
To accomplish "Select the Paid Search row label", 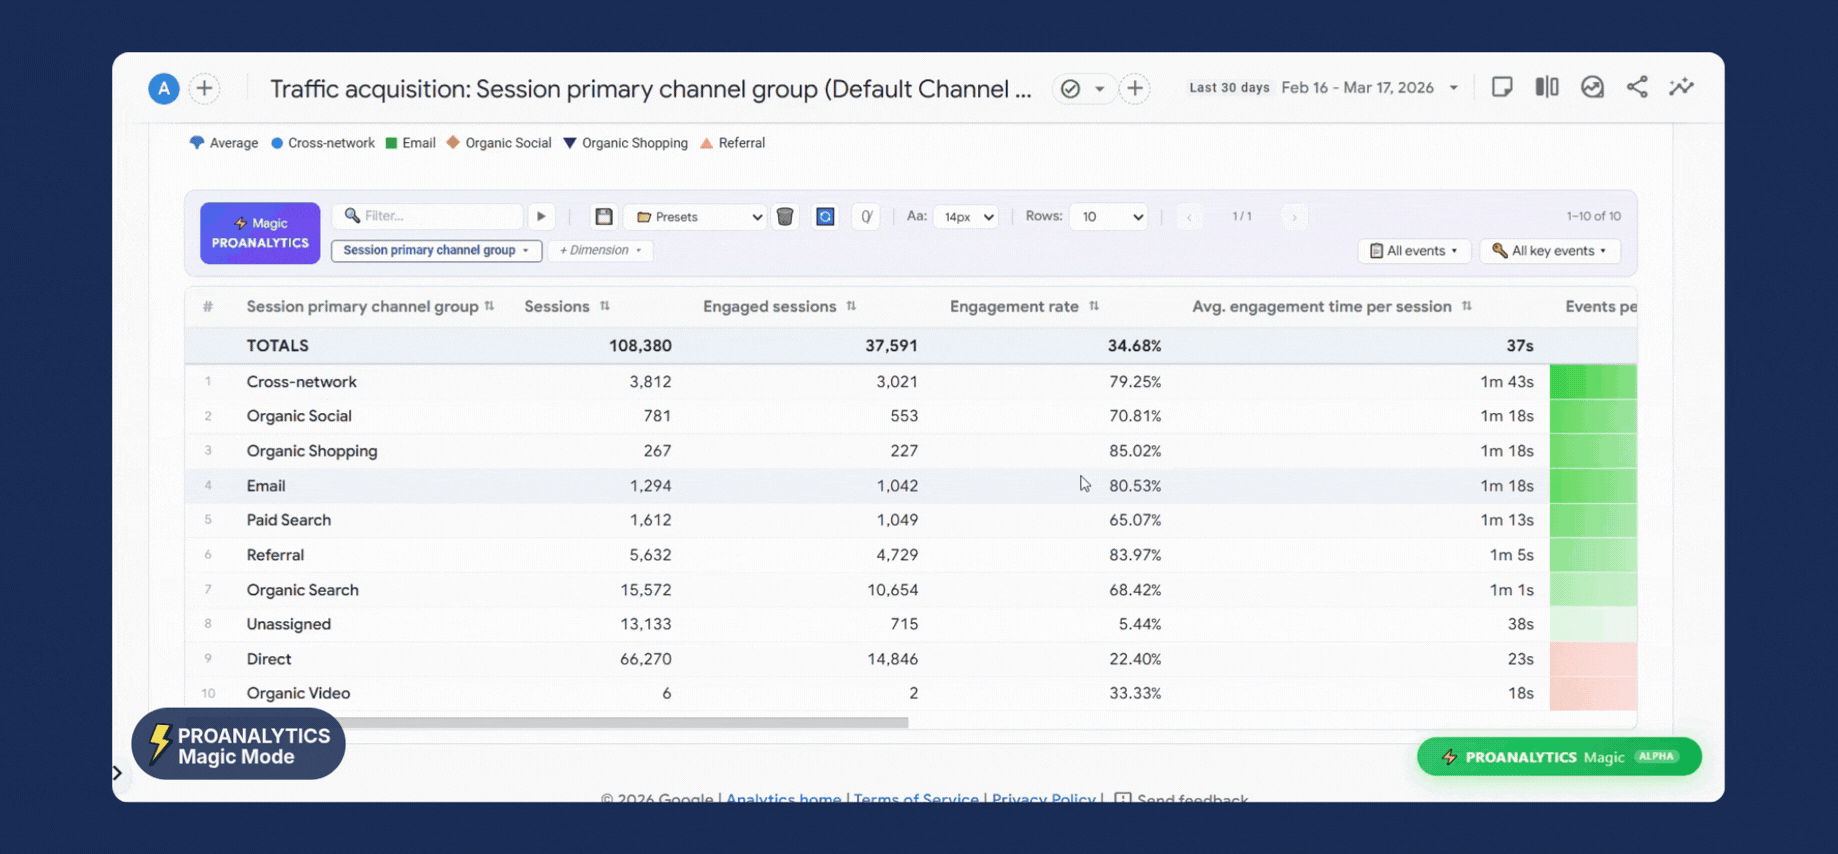I will 289,520.
